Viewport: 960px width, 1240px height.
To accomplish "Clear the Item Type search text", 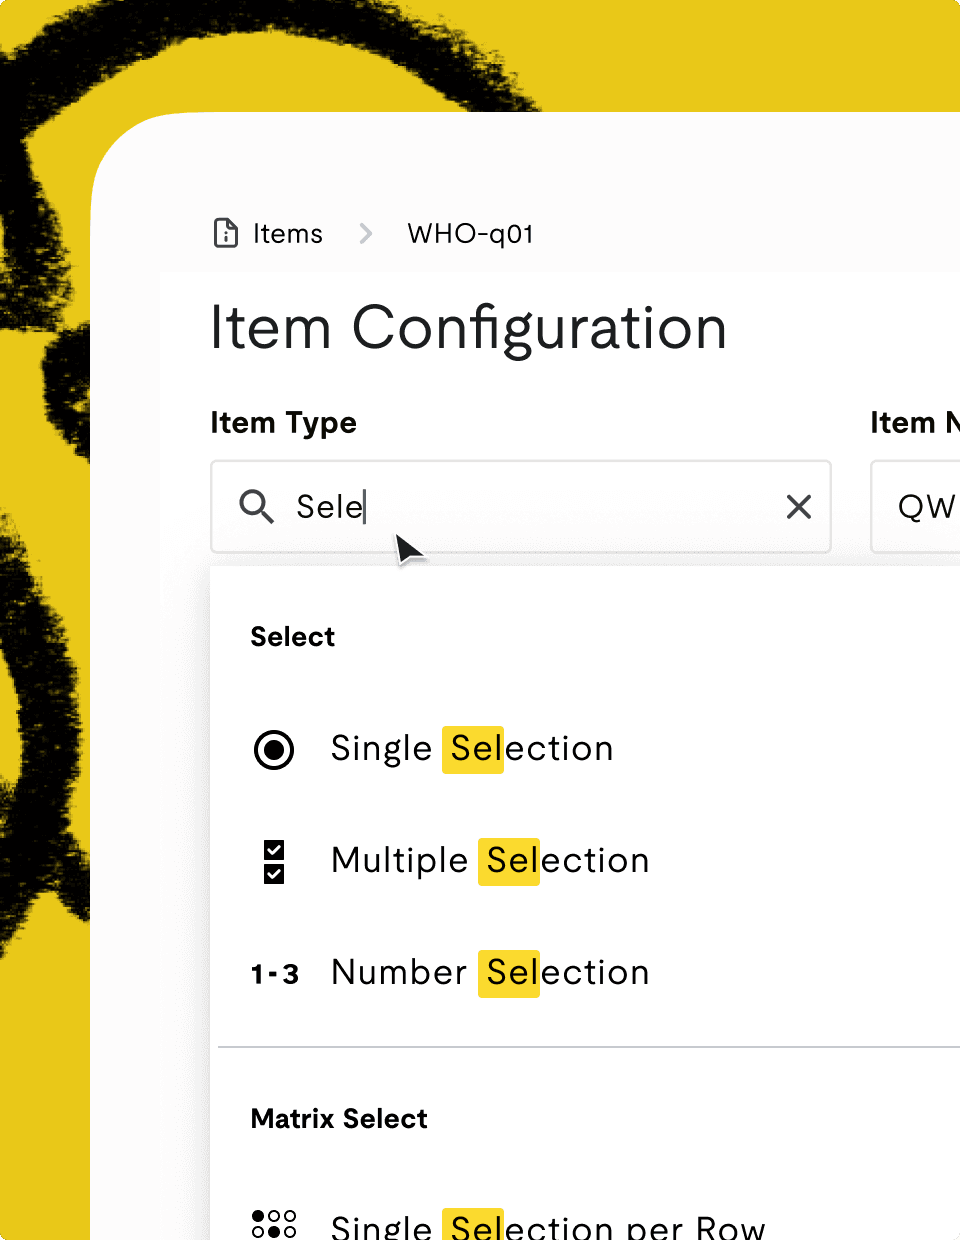I will pyautogui.click(x=799, y=507).
